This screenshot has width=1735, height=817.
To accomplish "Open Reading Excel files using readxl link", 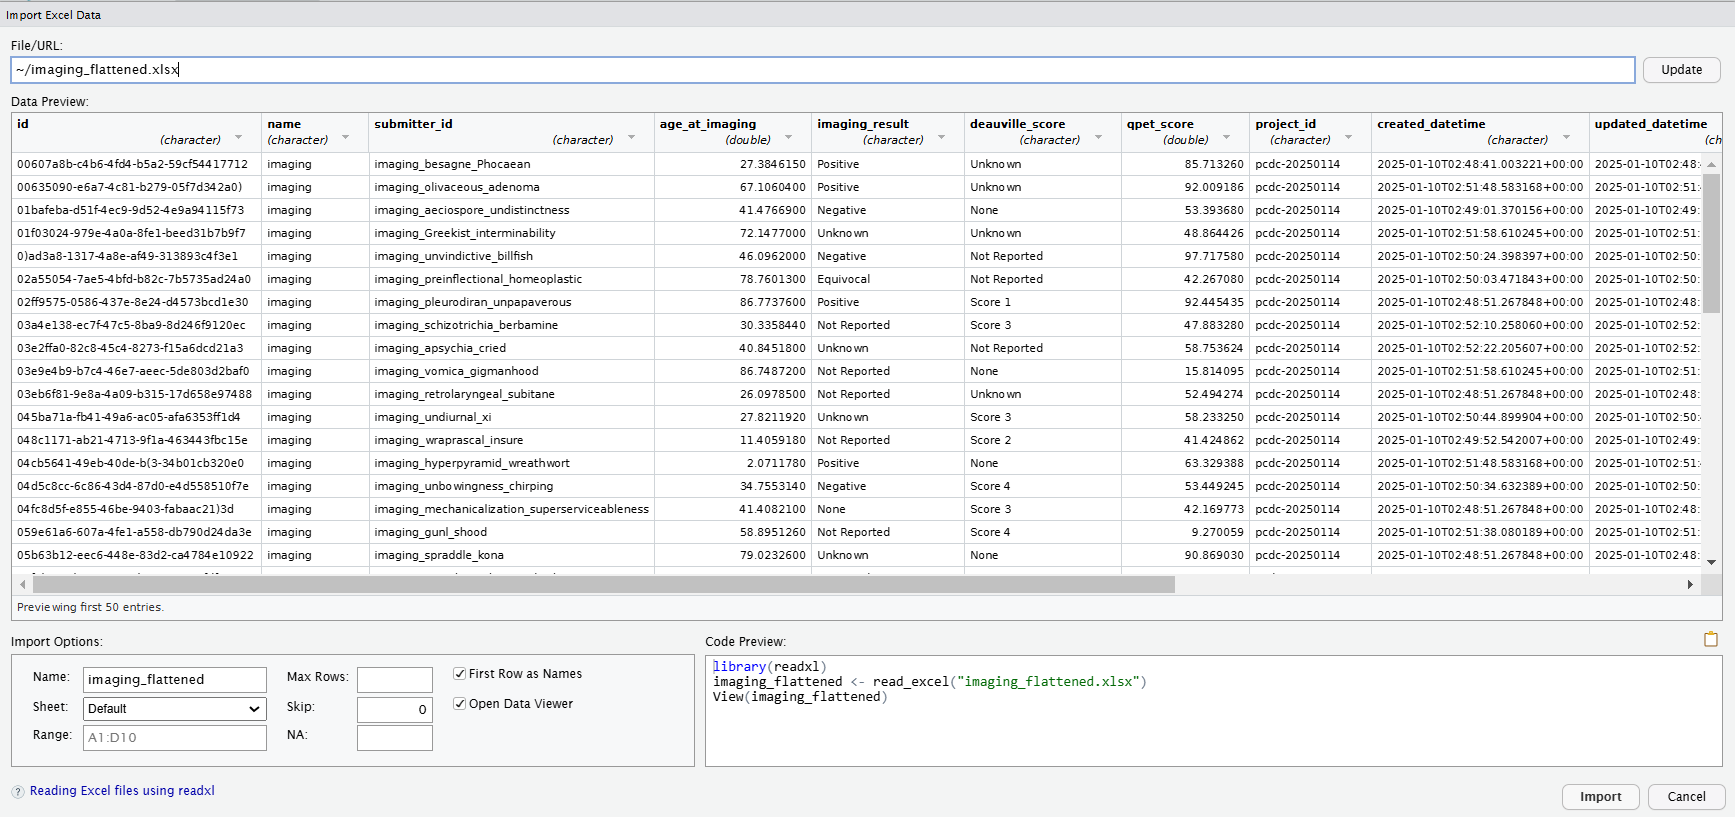I will click(122, 791).
